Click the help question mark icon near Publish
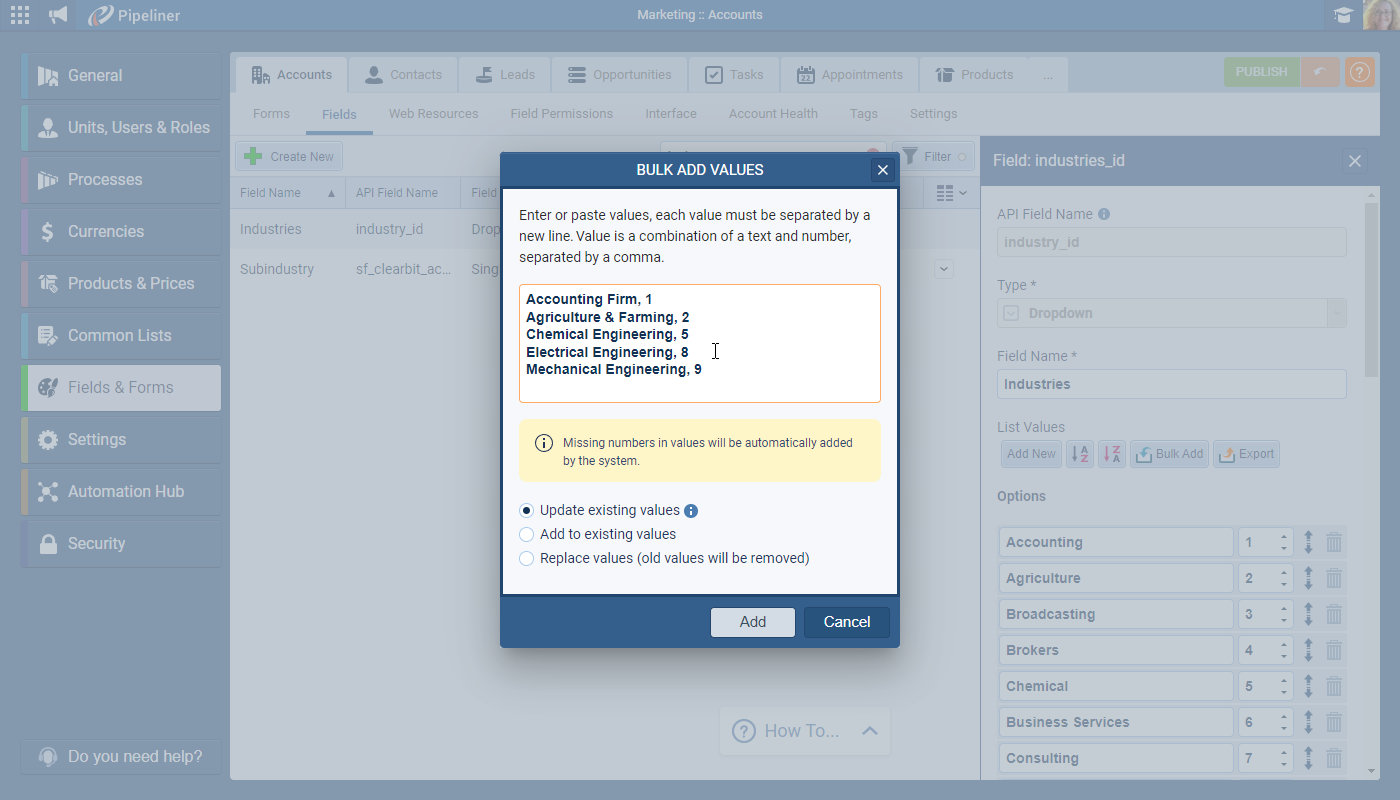Screen dimensions: 1400x800 (1359, 73)
